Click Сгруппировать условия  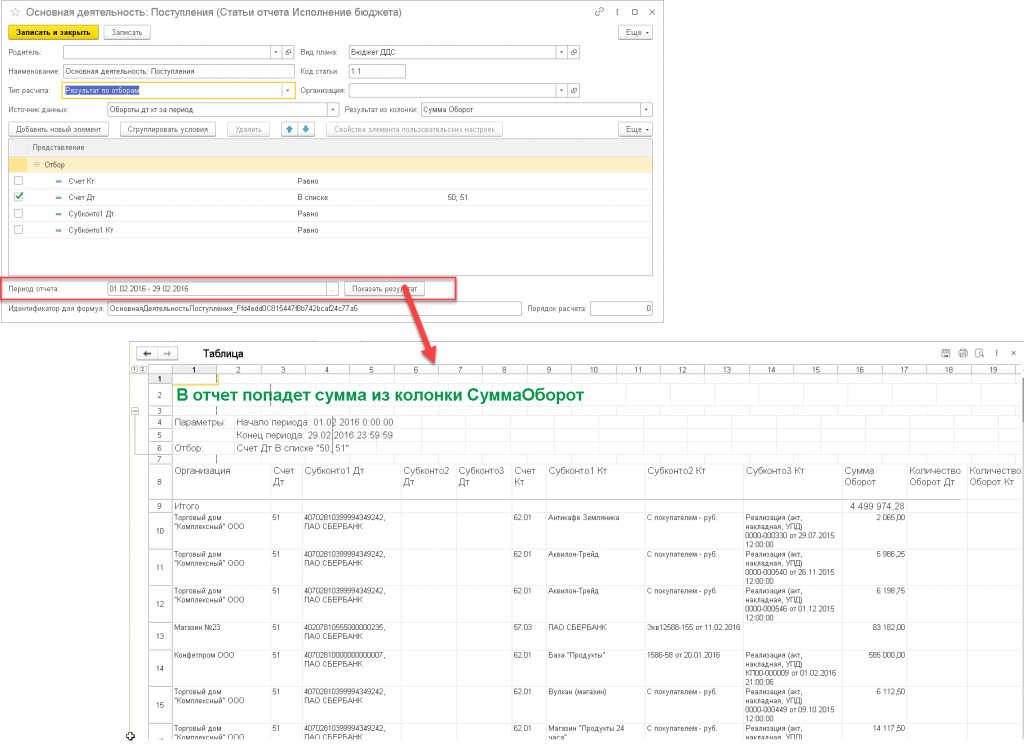point(168,129)
